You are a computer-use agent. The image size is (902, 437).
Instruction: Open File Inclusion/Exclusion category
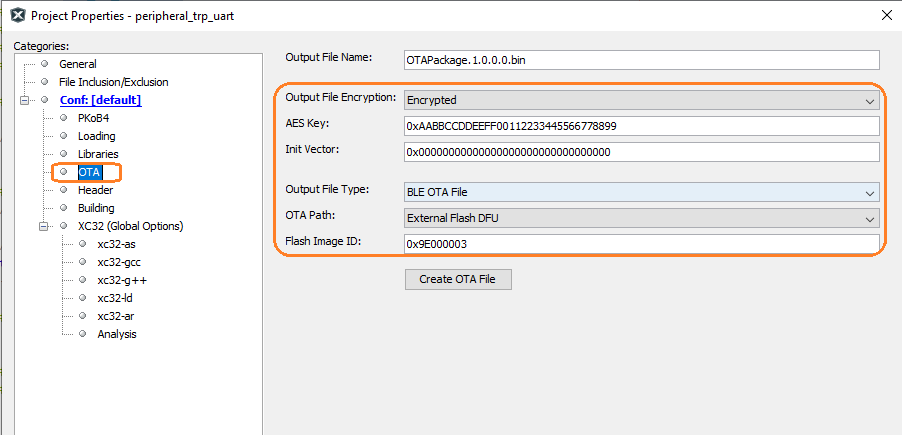pos(114,82)
